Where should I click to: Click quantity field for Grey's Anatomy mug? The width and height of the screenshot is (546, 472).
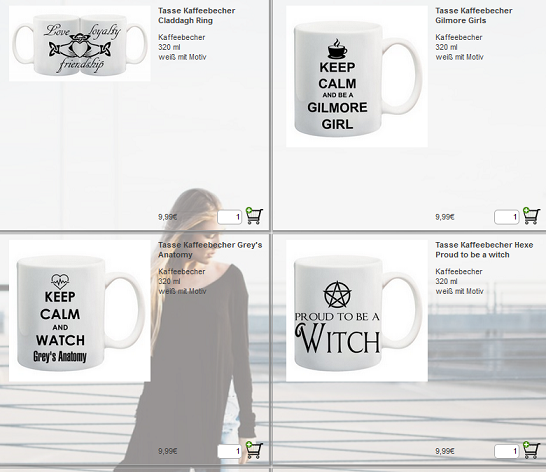[x=229, y=451]
